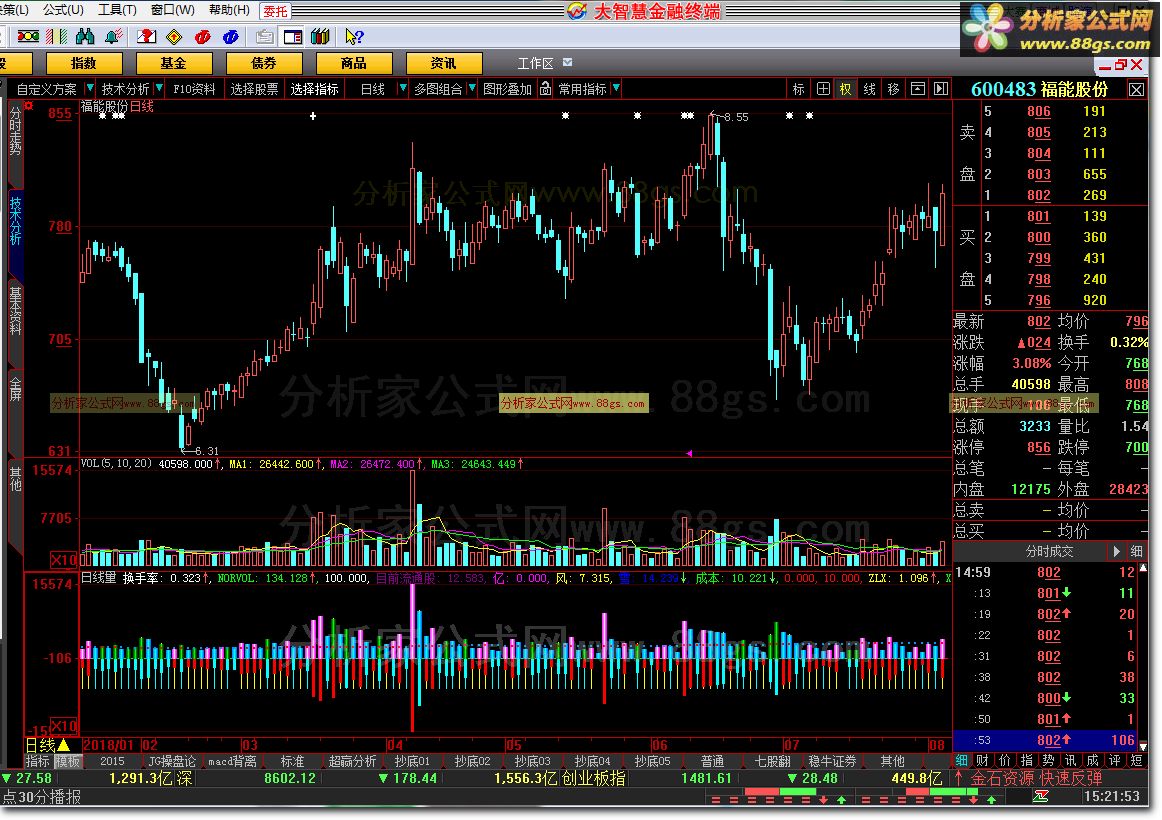This screenshot has height=820, width=1162.
Task: Open the 帮助(H) menu
Action: click(229, 10)
